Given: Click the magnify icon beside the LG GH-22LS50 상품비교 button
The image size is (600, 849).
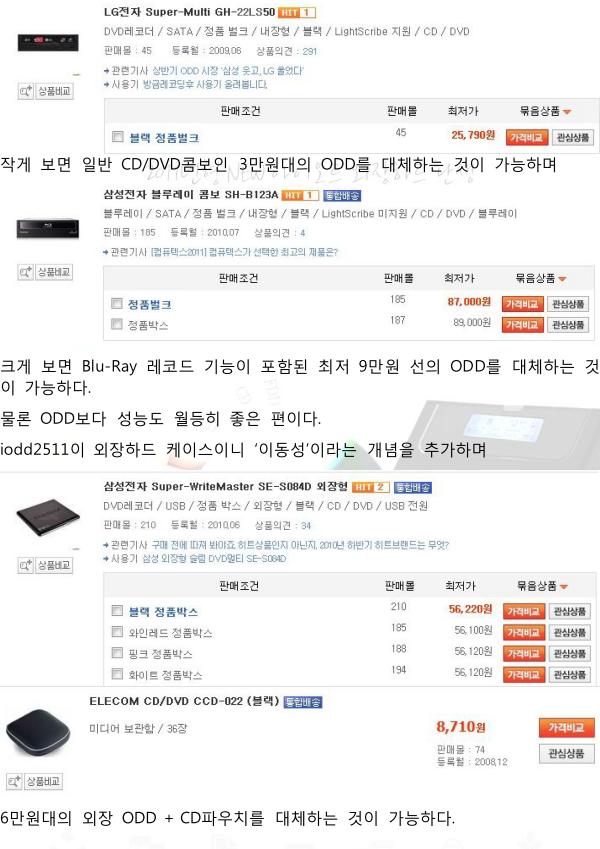Looking at the screenshot, I should point(25,92).
